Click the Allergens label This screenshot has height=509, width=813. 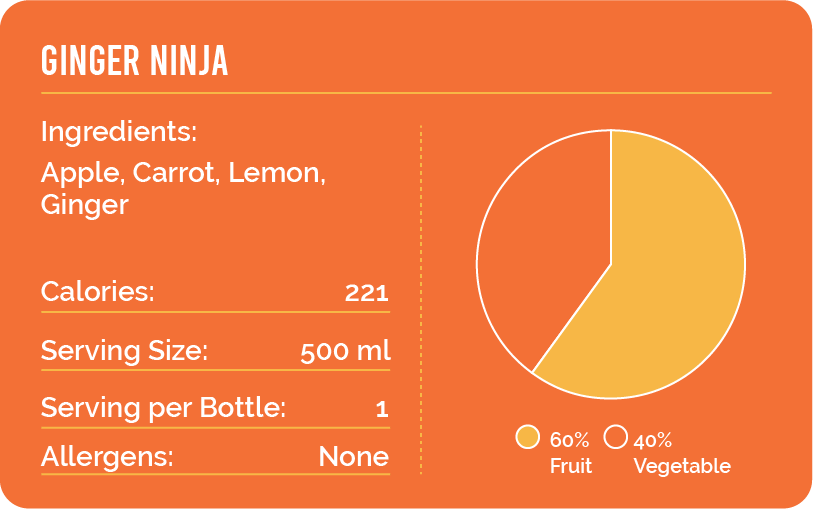[x=107, y=457]
